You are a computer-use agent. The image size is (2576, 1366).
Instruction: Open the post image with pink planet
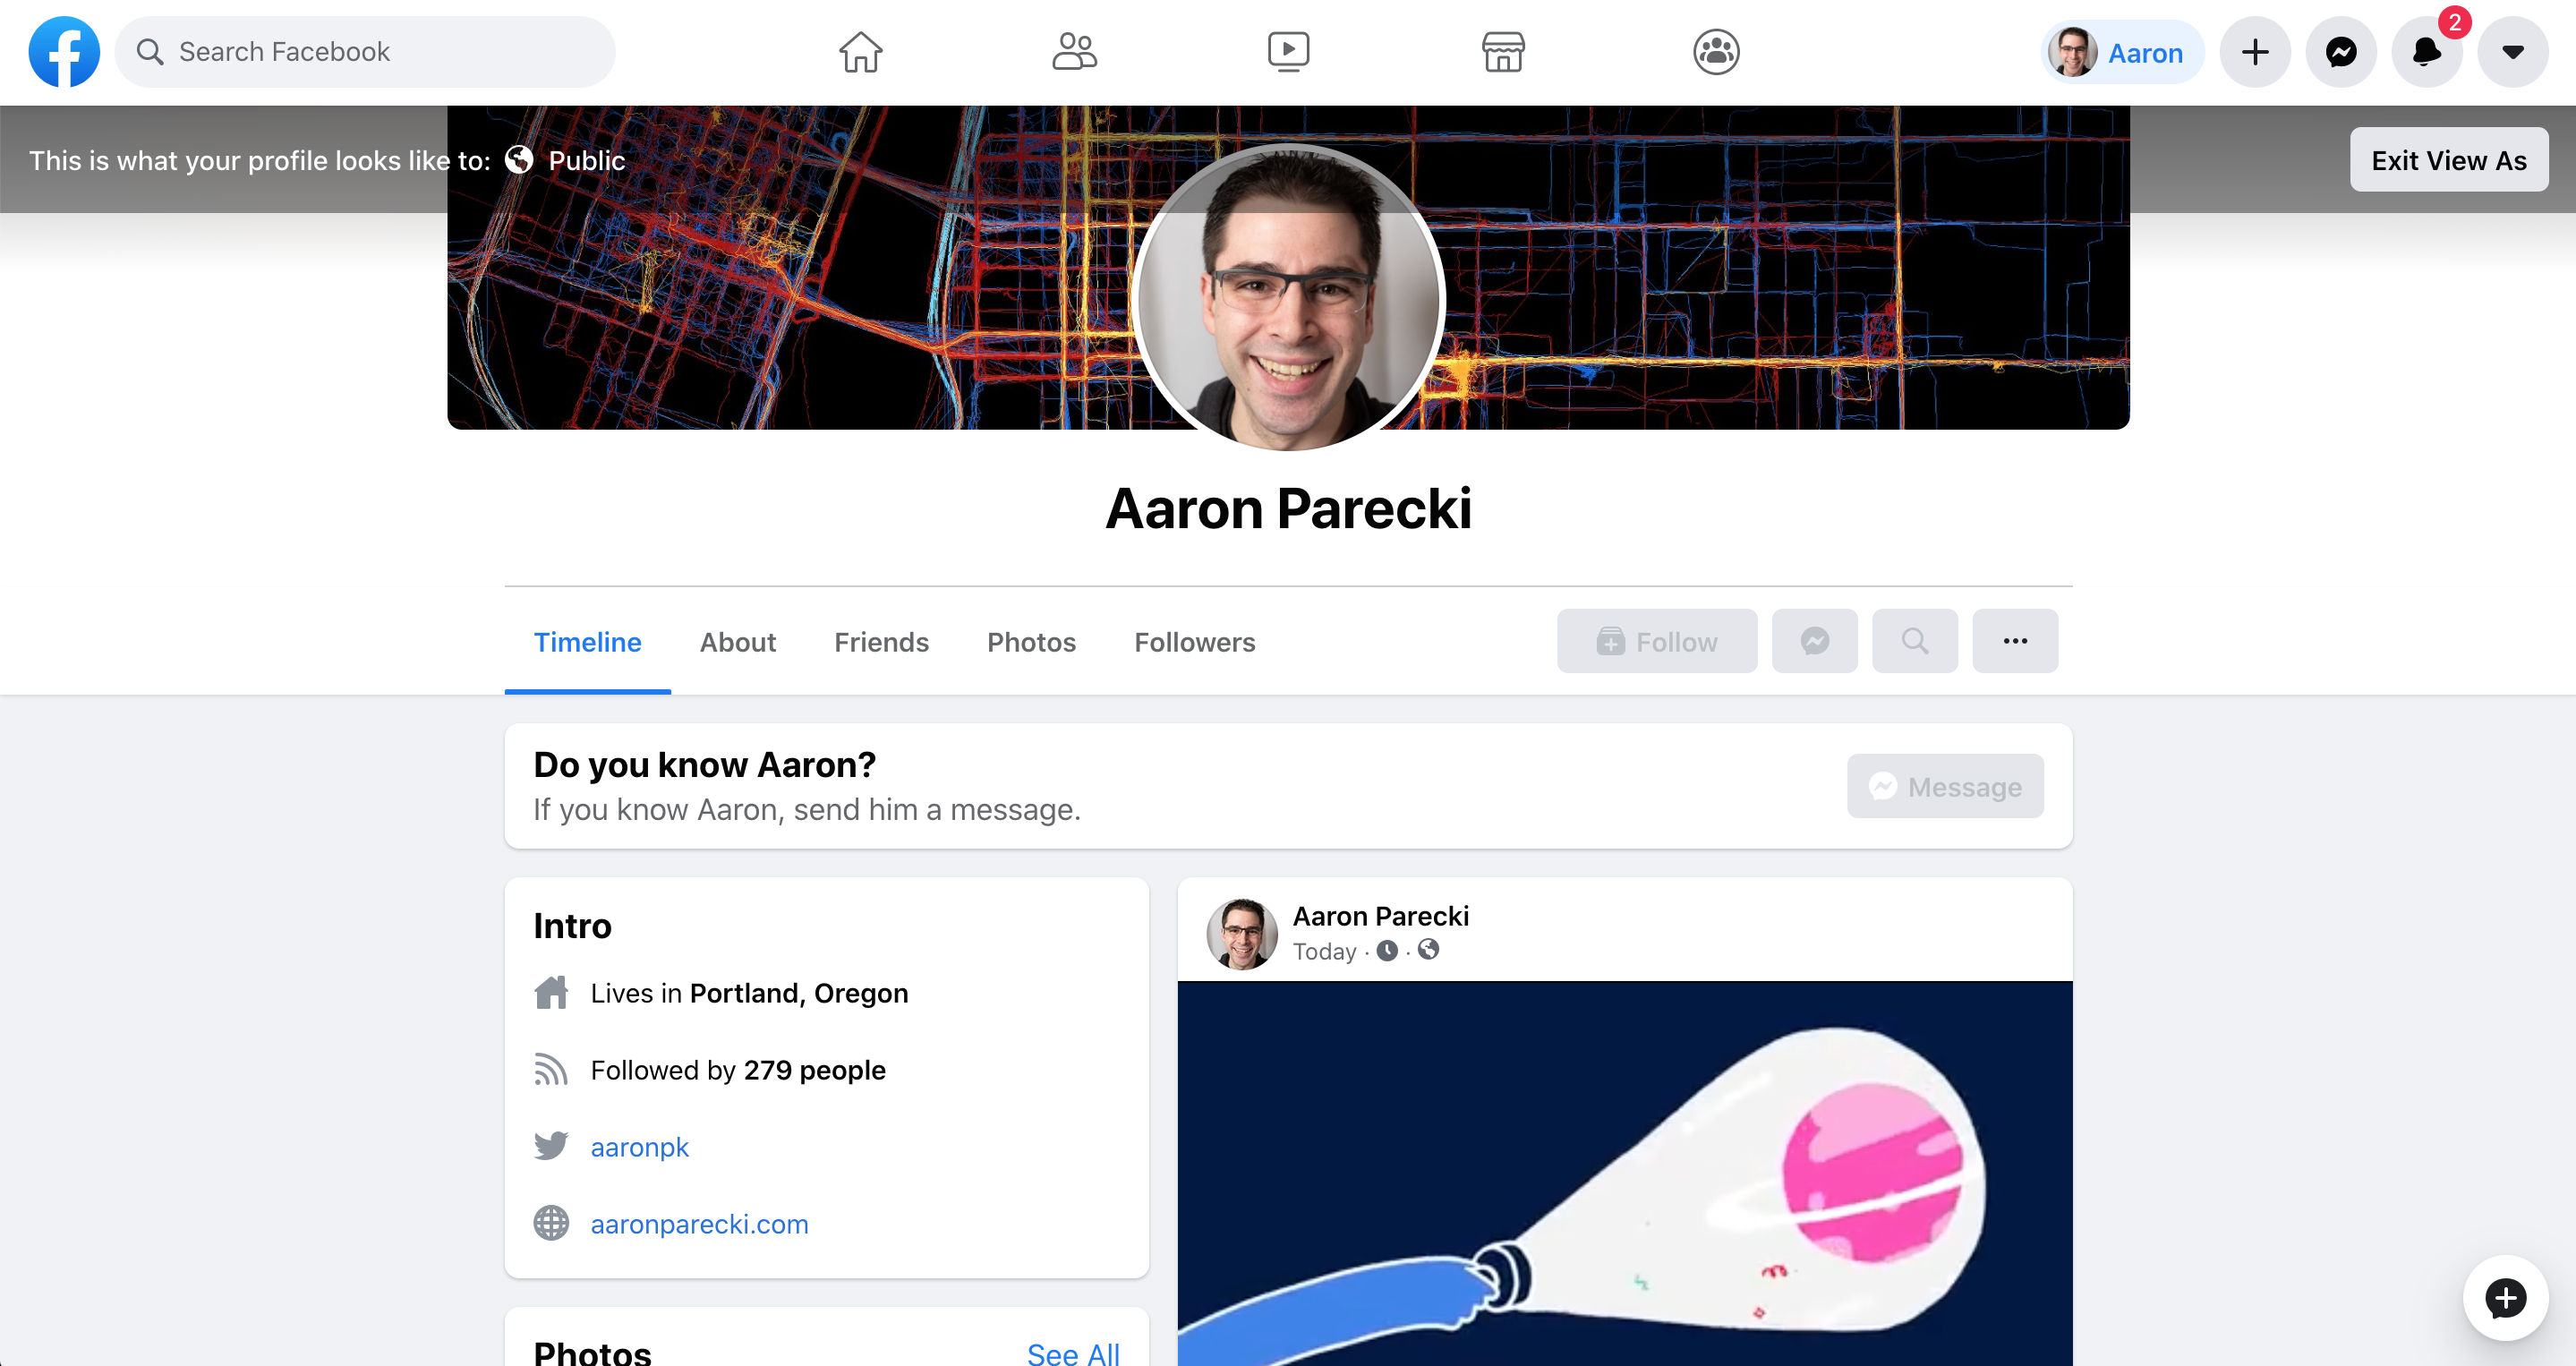click(1625, 1173)
